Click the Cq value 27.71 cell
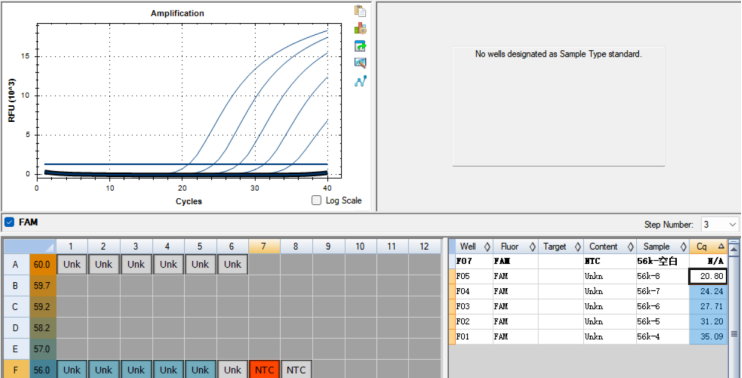 click(708, 306)
